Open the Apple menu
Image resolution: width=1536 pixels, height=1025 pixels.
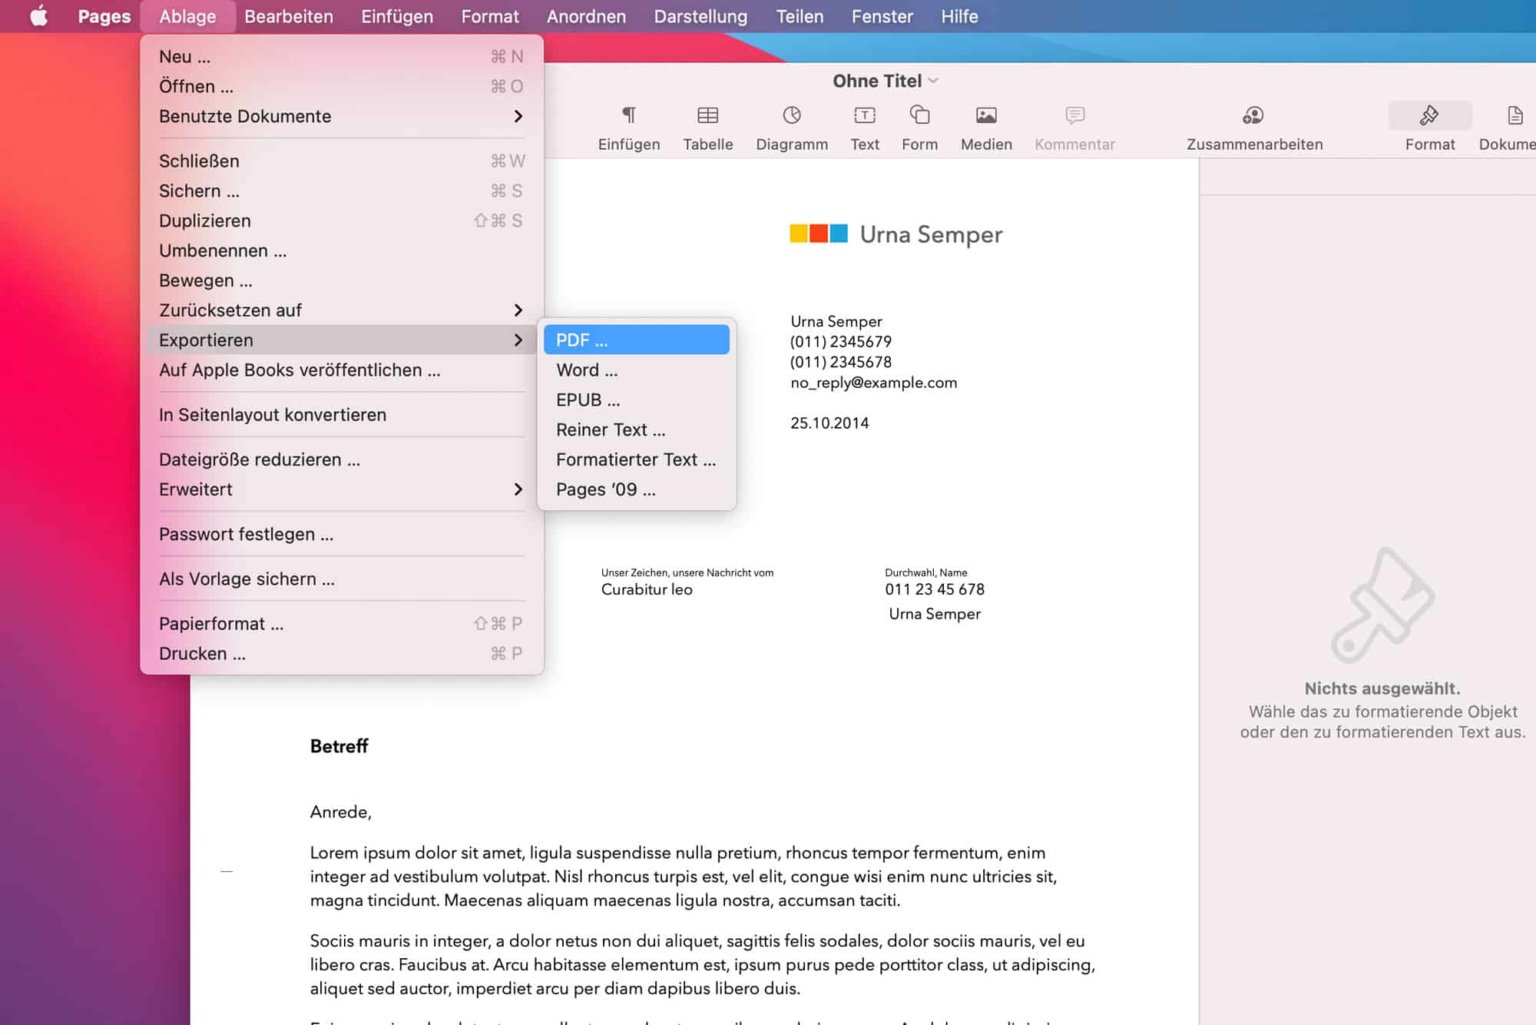(38, 16)
